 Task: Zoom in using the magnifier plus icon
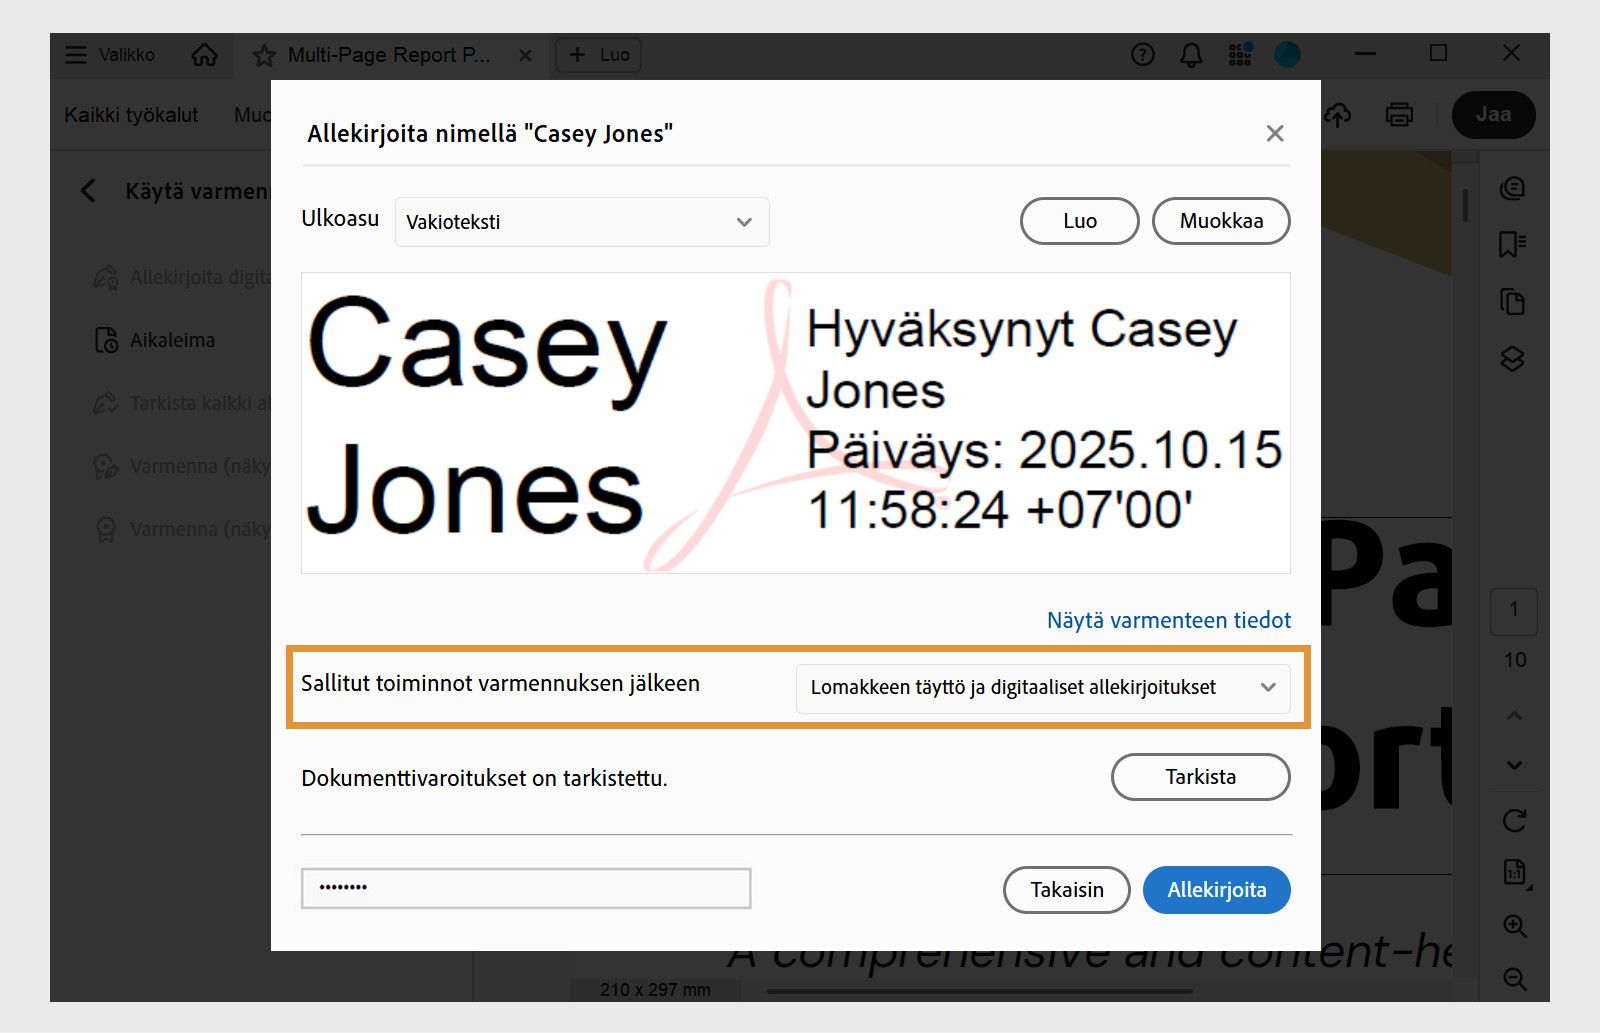point(1514,926)
